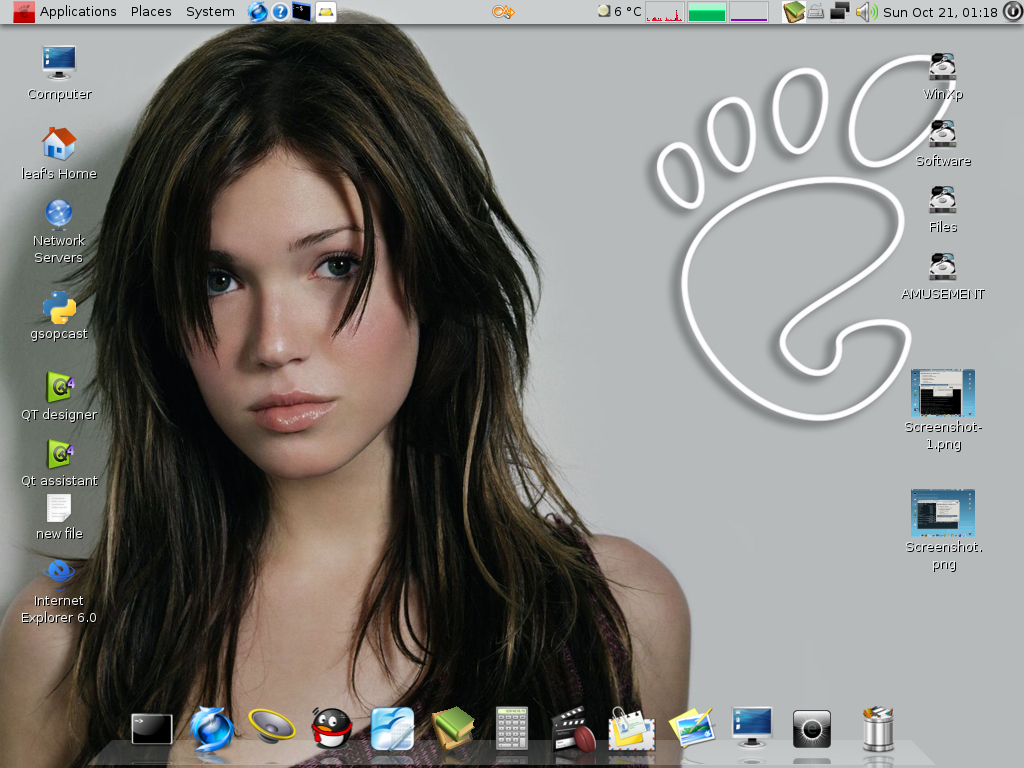
Task: Click the yellow notes launcher in panel
Action: tap(326, 12)
